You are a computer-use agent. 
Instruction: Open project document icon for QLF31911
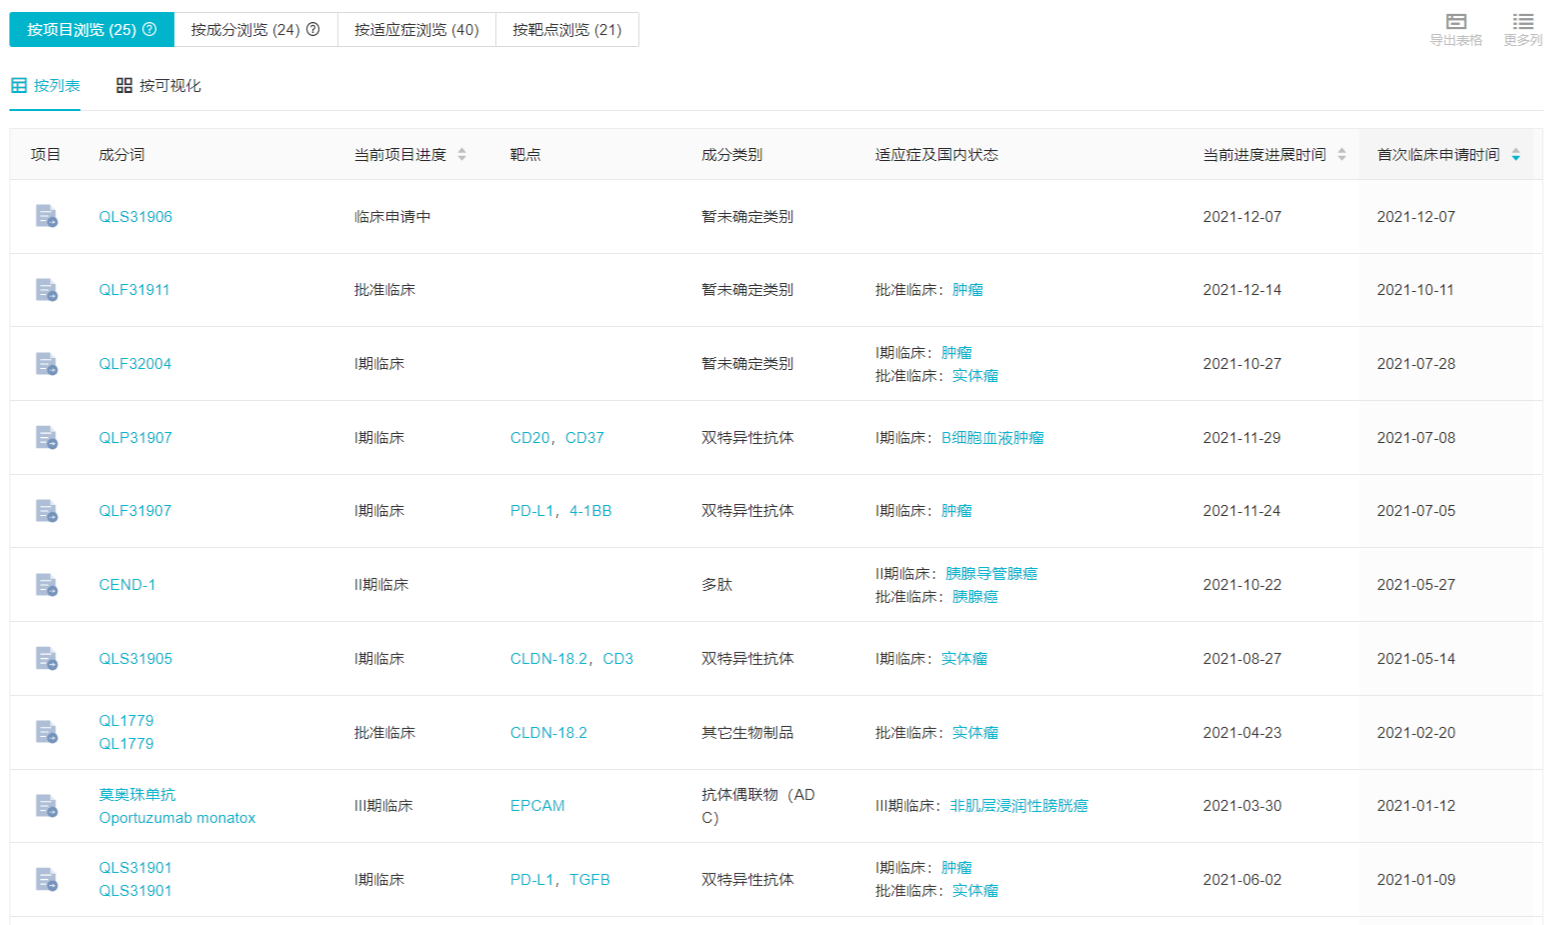(x=46, y=290)
